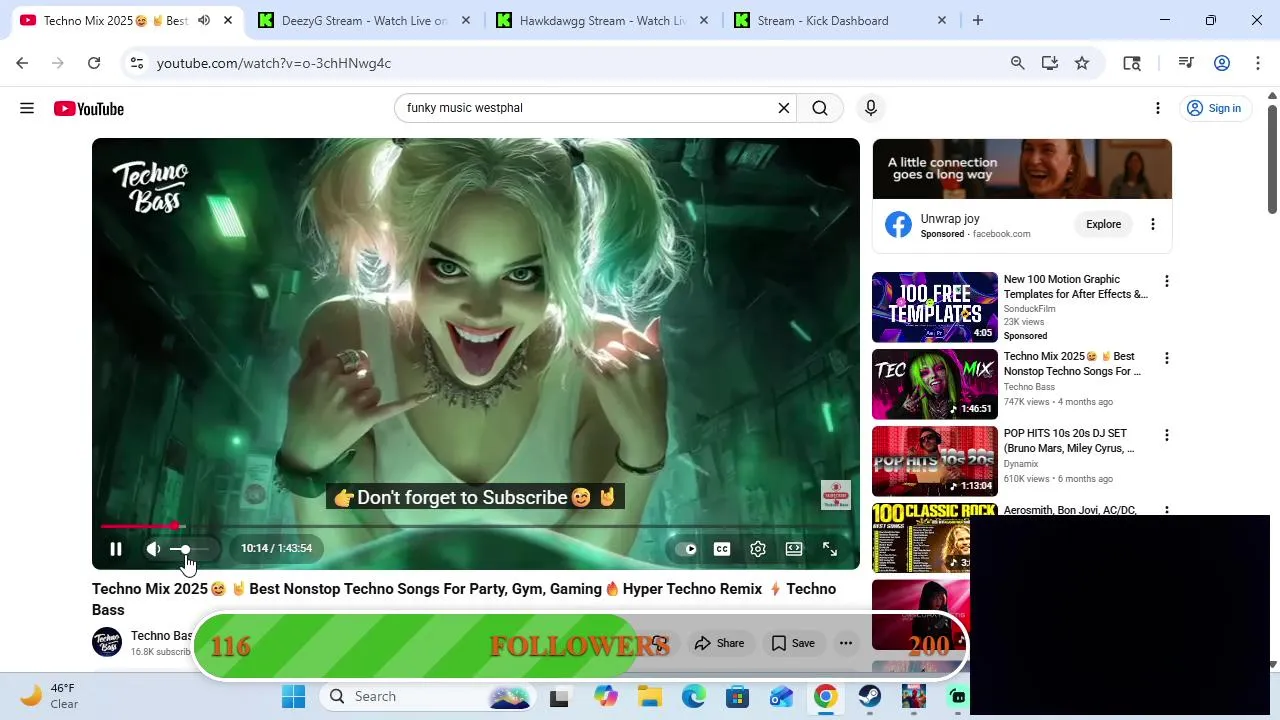Enter full screen mode

pyautogui.click(x=830, y=549)
